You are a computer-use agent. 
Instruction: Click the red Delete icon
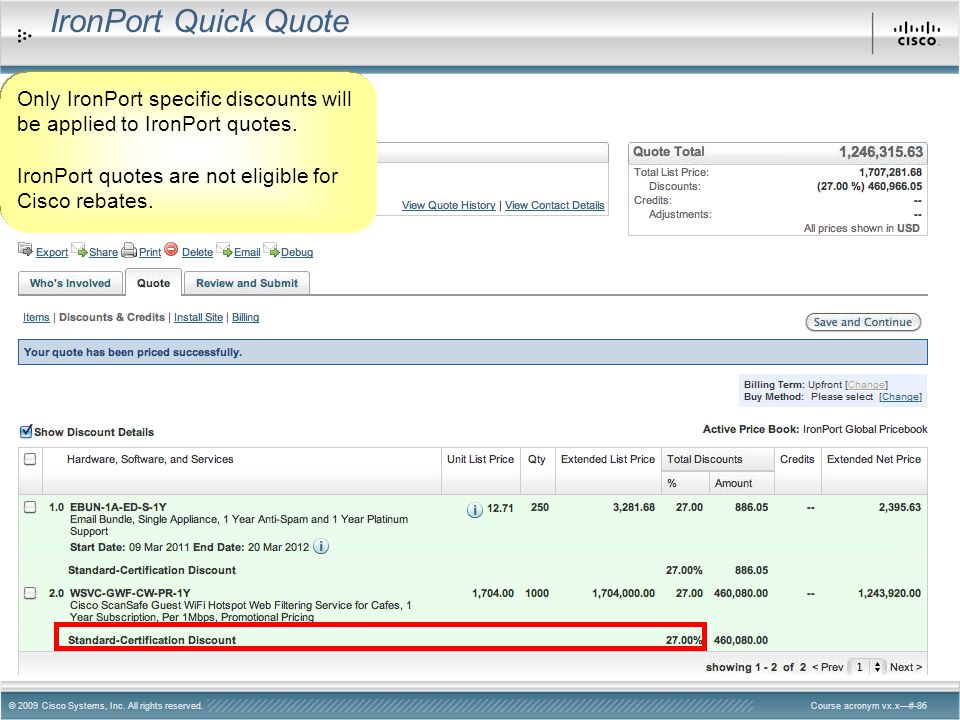click(x=171, y=249)
